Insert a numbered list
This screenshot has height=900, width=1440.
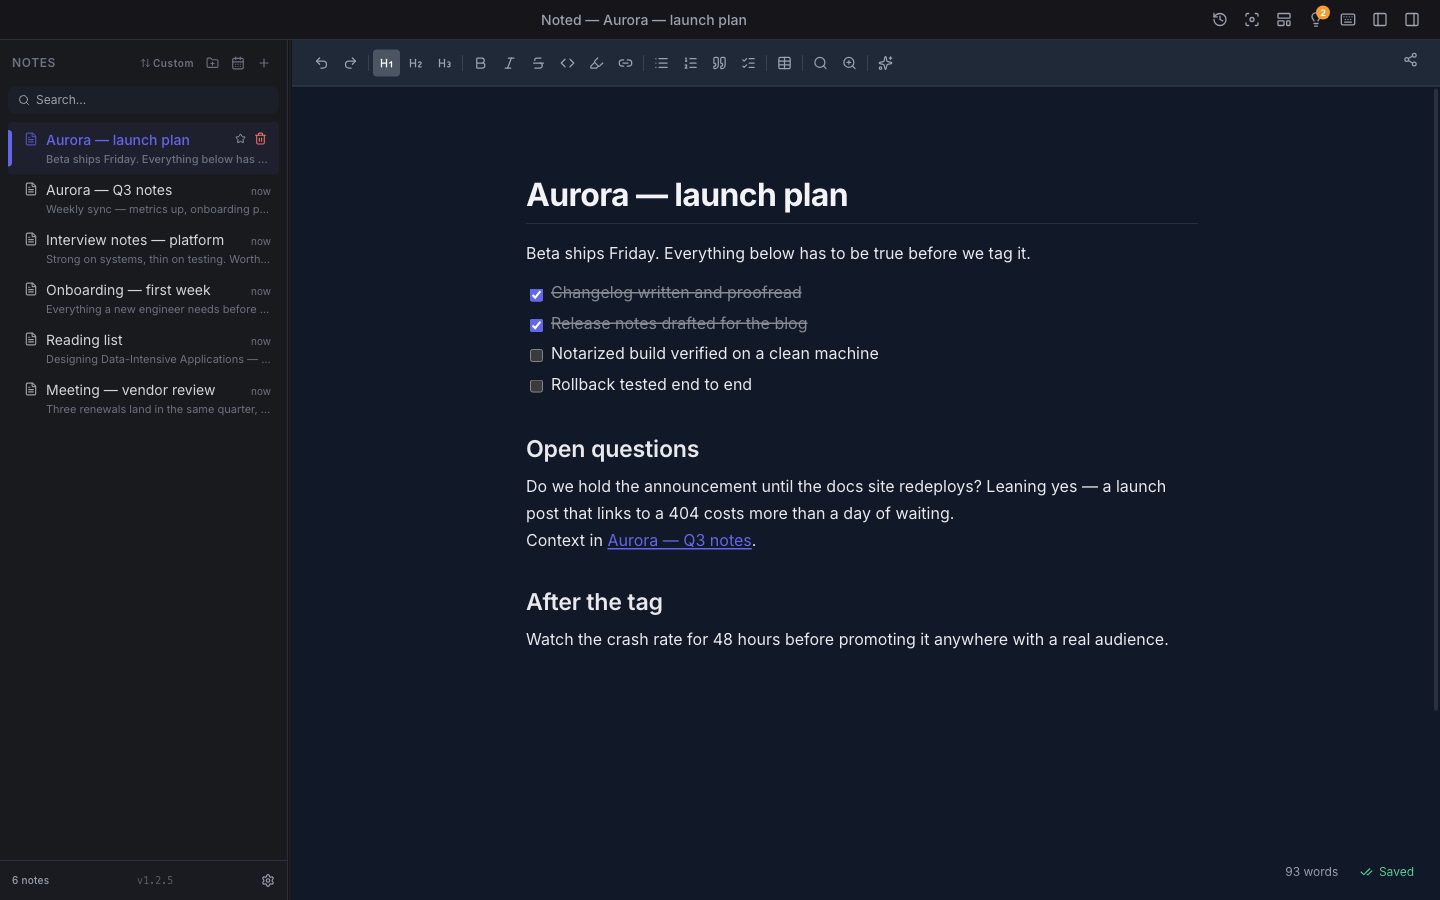tap(690, 63)
